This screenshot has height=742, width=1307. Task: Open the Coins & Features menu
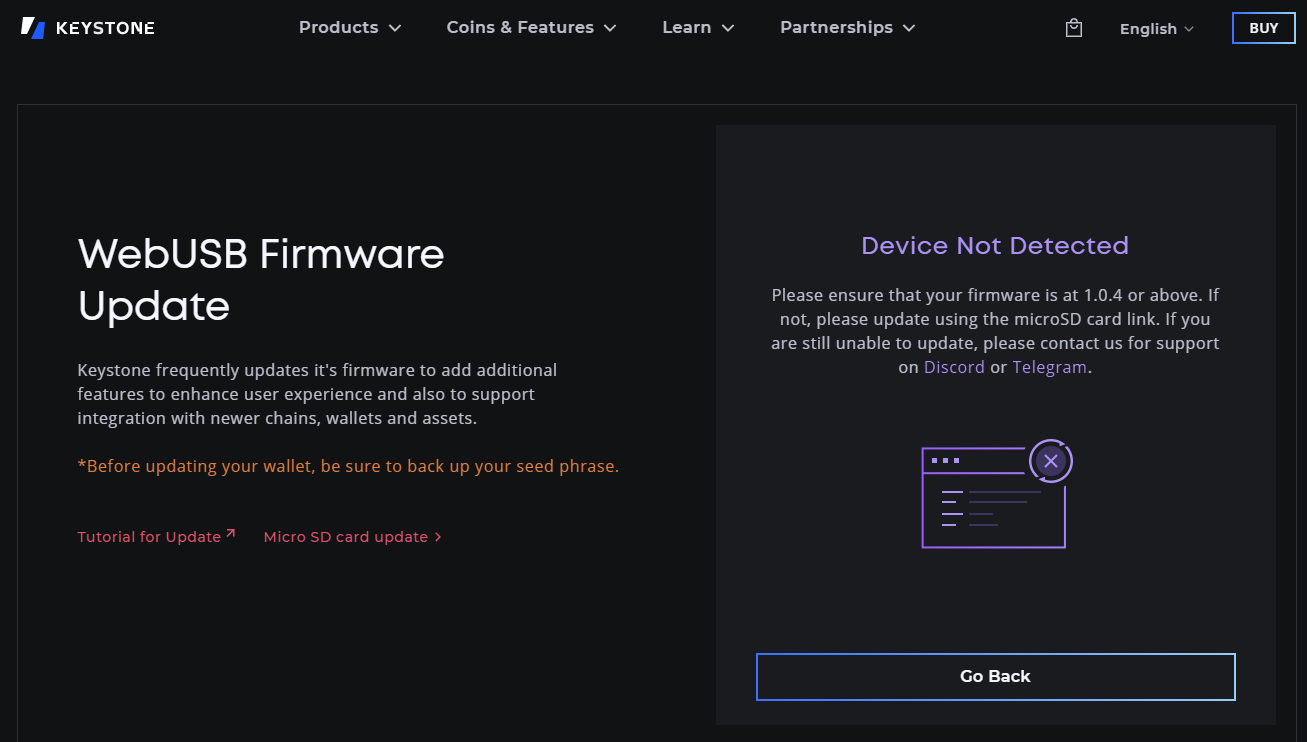coord(531,27)
